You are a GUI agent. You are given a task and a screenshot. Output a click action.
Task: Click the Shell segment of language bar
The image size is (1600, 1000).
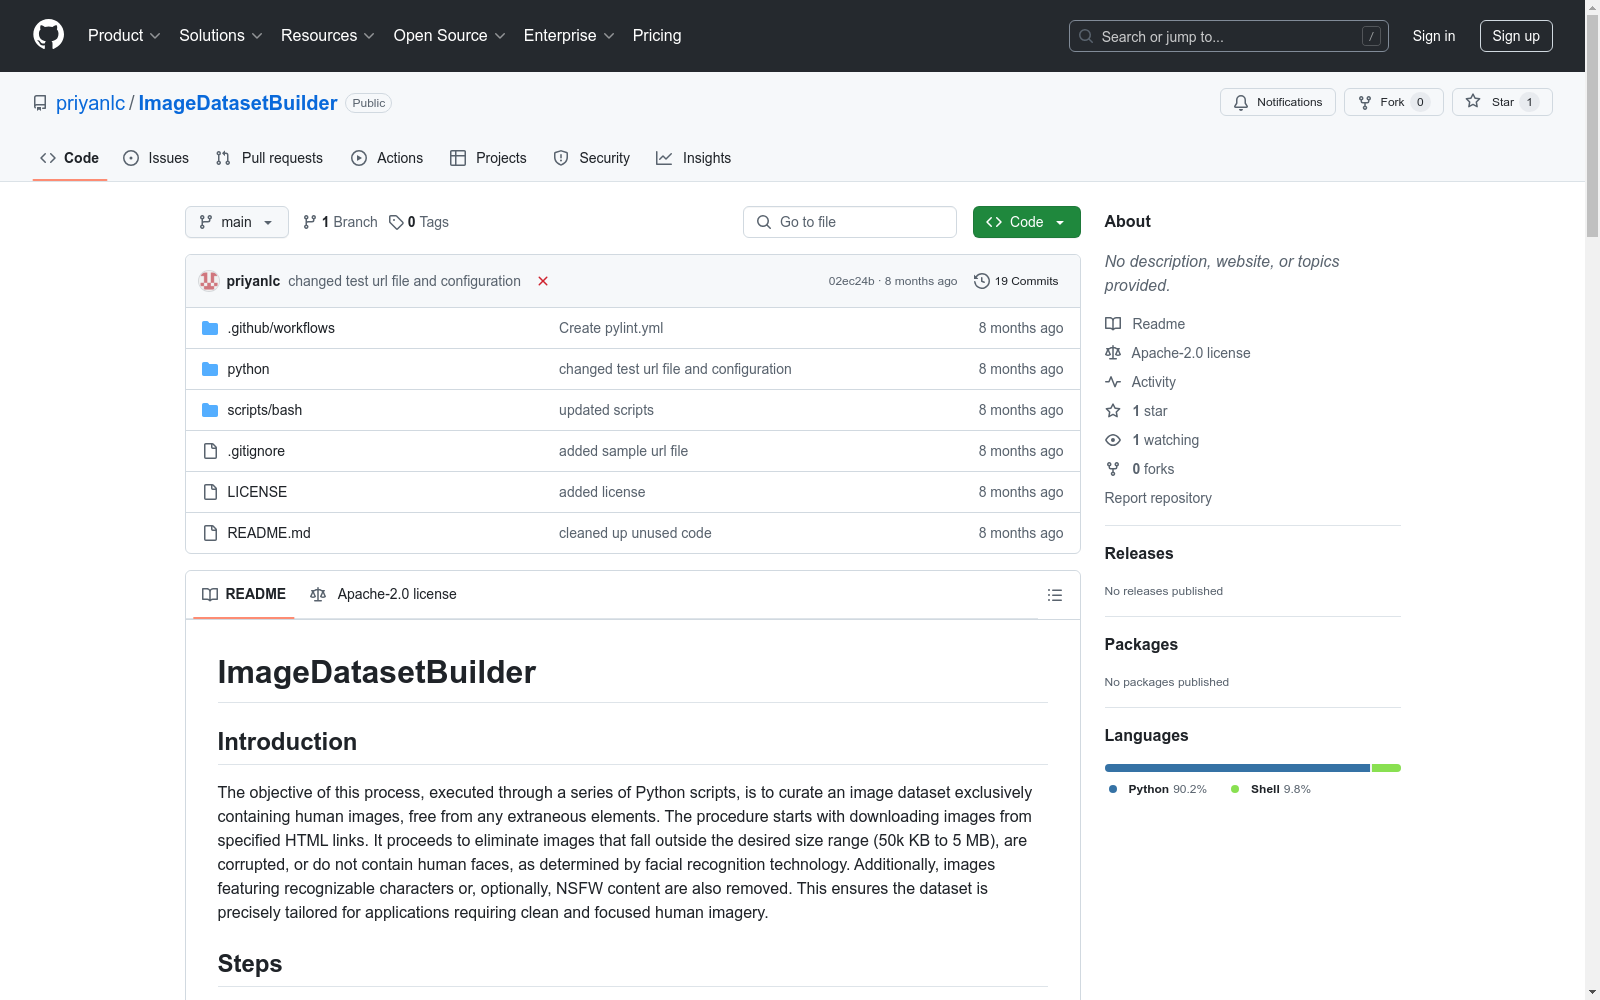pyautogui.click(x=1386, y=768)
